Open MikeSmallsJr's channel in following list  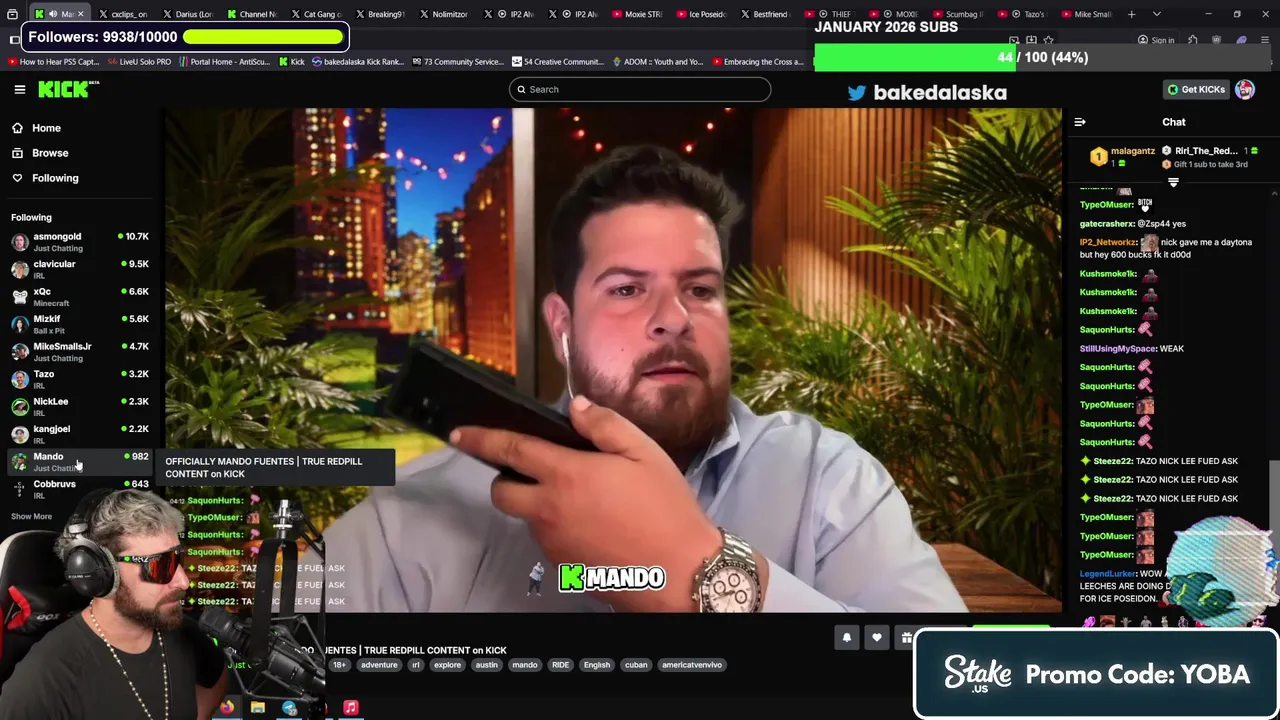[x=80, y=351]
